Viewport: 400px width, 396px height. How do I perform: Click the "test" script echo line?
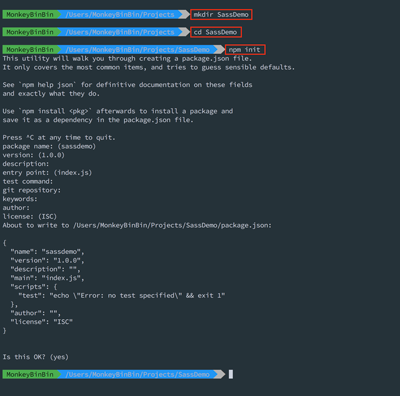(122, 296)
